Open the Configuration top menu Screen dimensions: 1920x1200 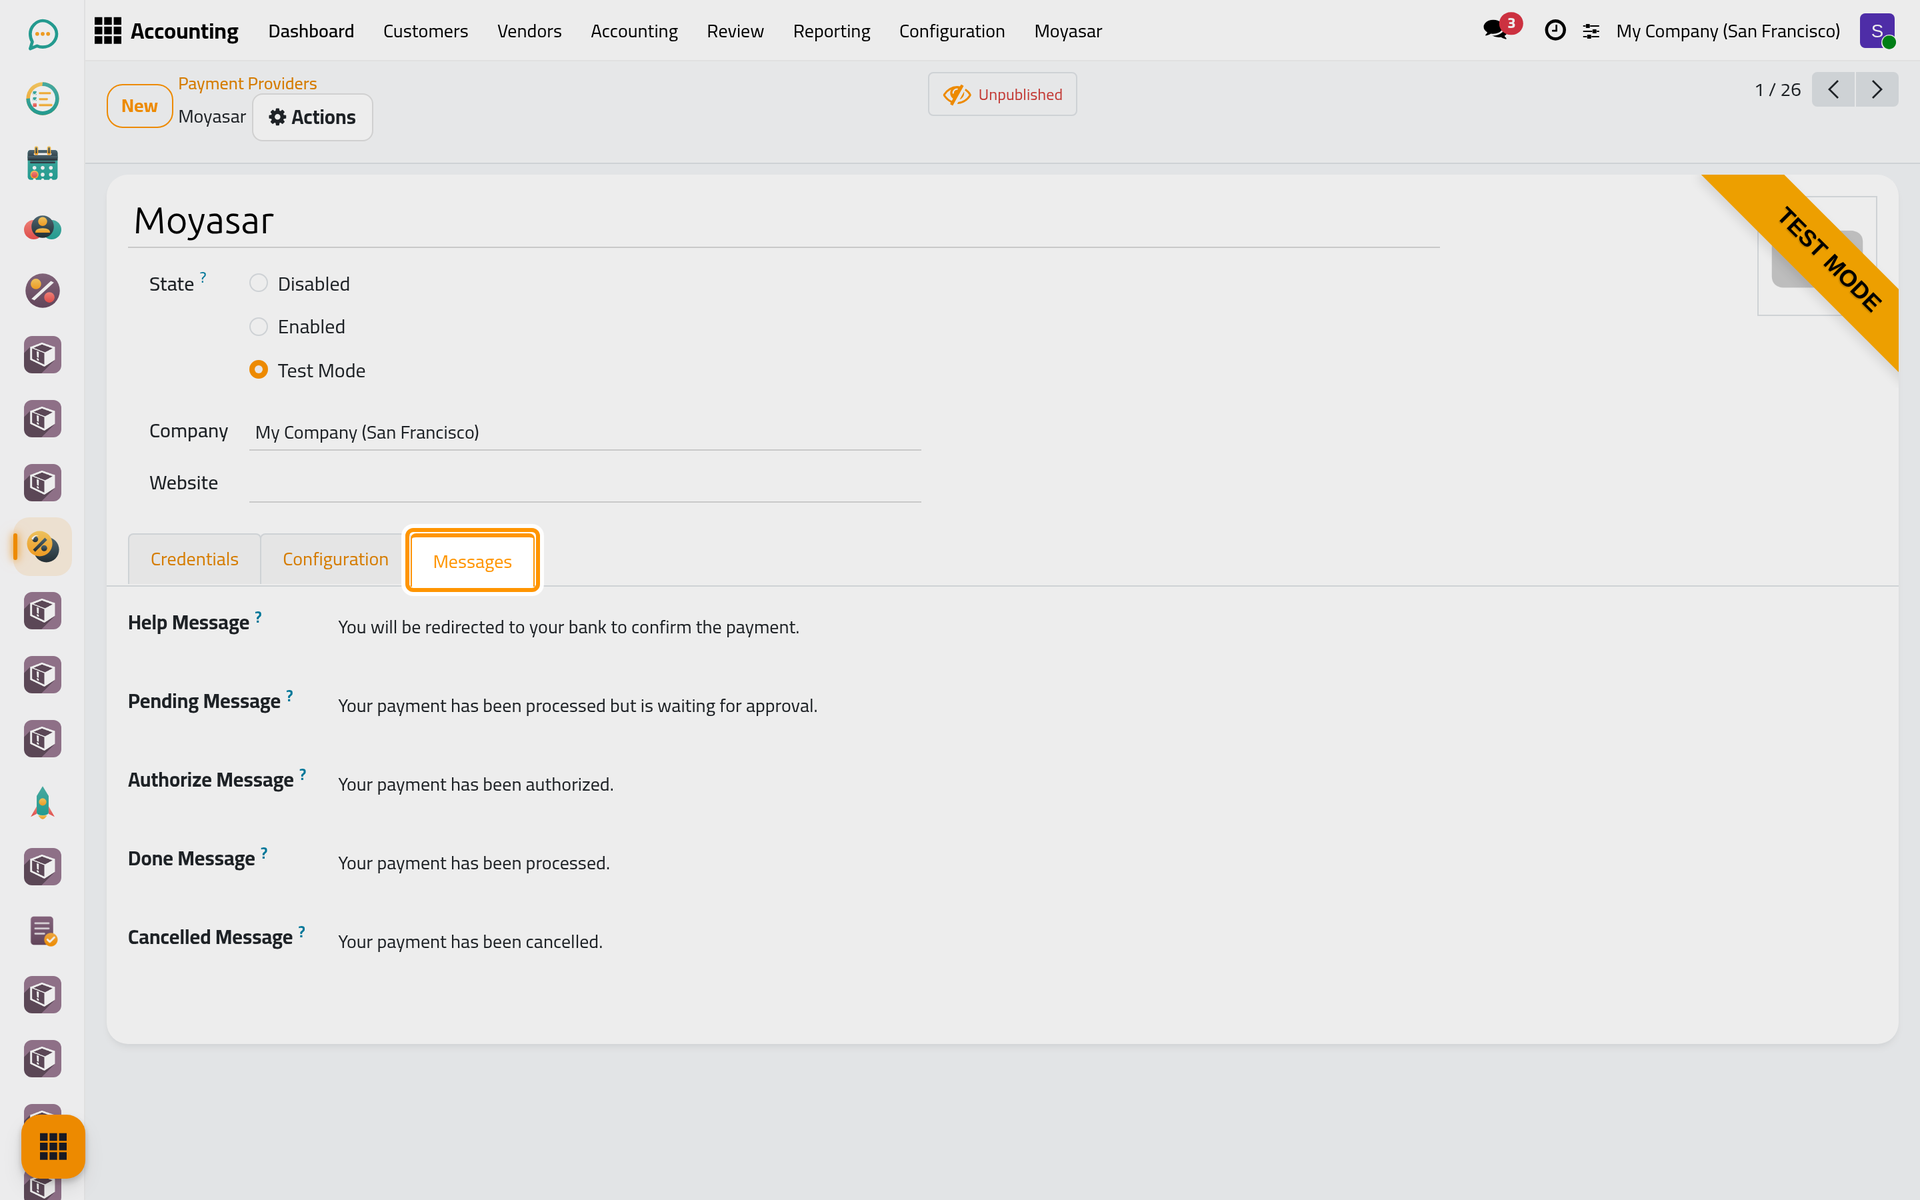951,31
